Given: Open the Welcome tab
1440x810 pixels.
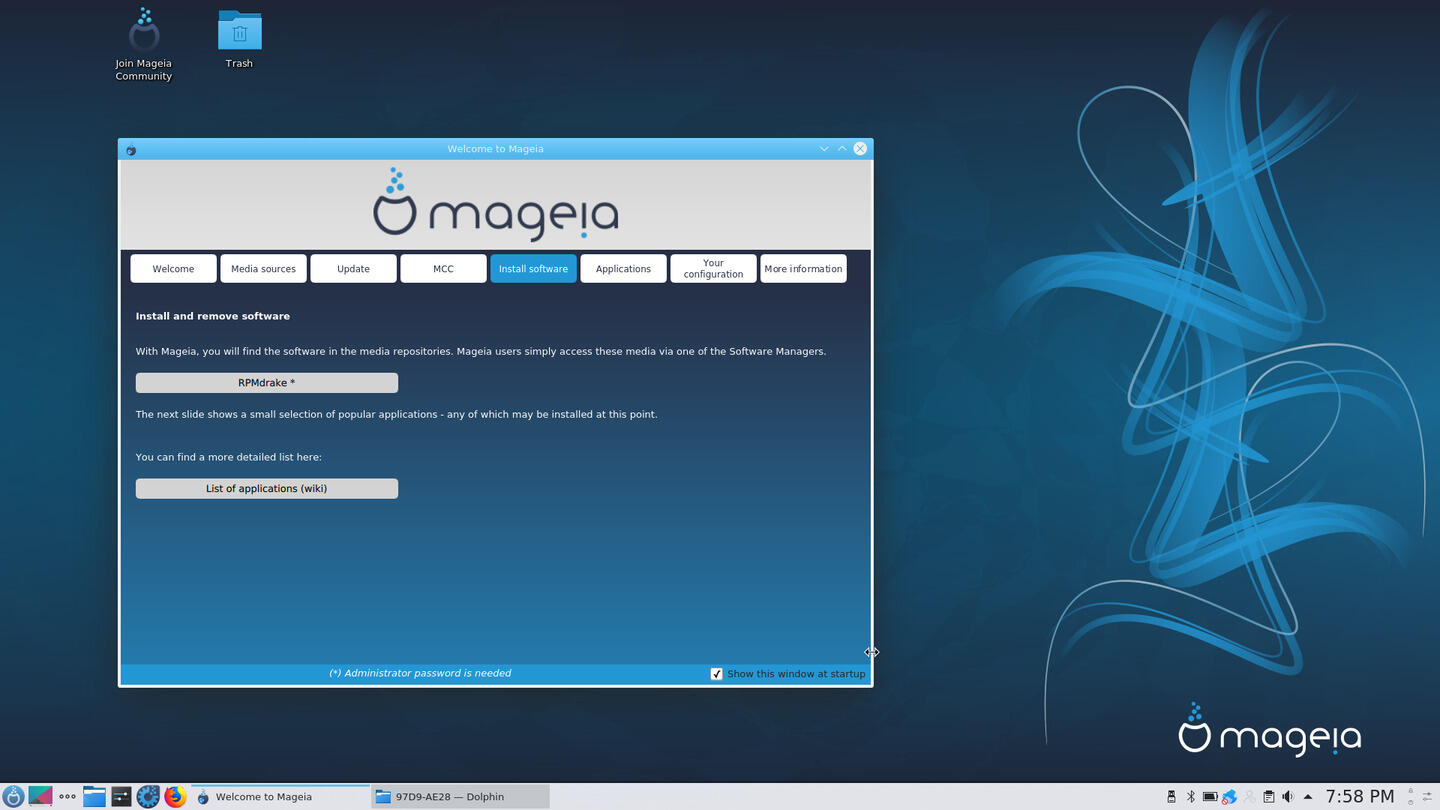Looking at the screenshot, I should tap(173, 269).
